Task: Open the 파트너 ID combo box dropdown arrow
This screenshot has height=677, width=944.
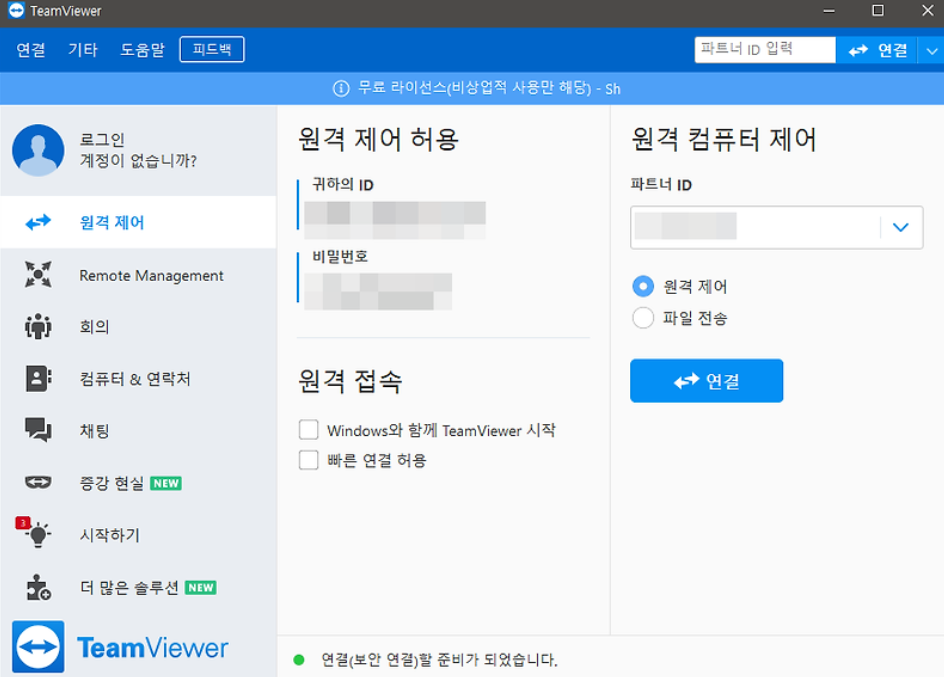Action: (901, 227)
